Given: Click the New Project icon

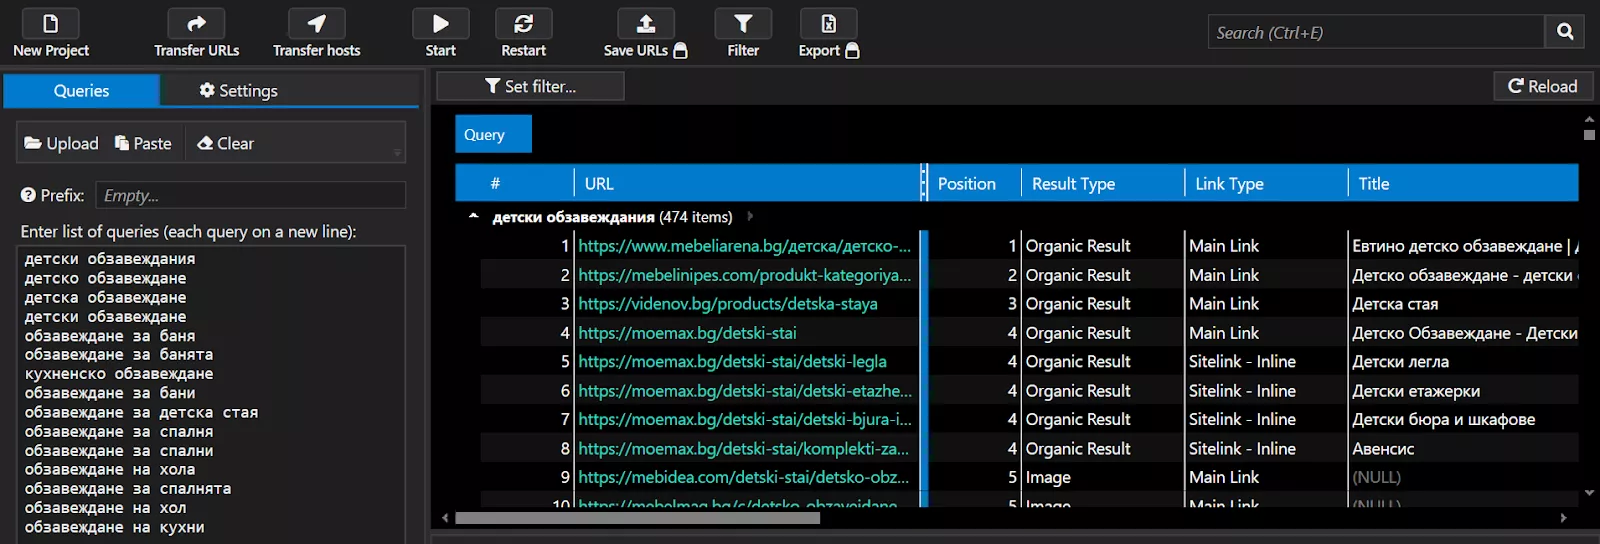Looking at the screenshot, I should [51, 23].
